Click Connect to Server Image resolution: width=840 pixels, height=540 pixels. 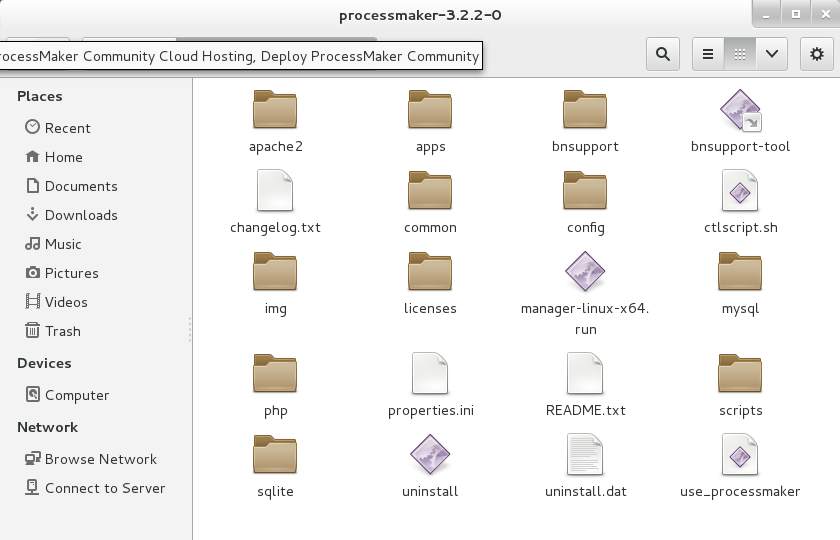[x=105, y=488]
